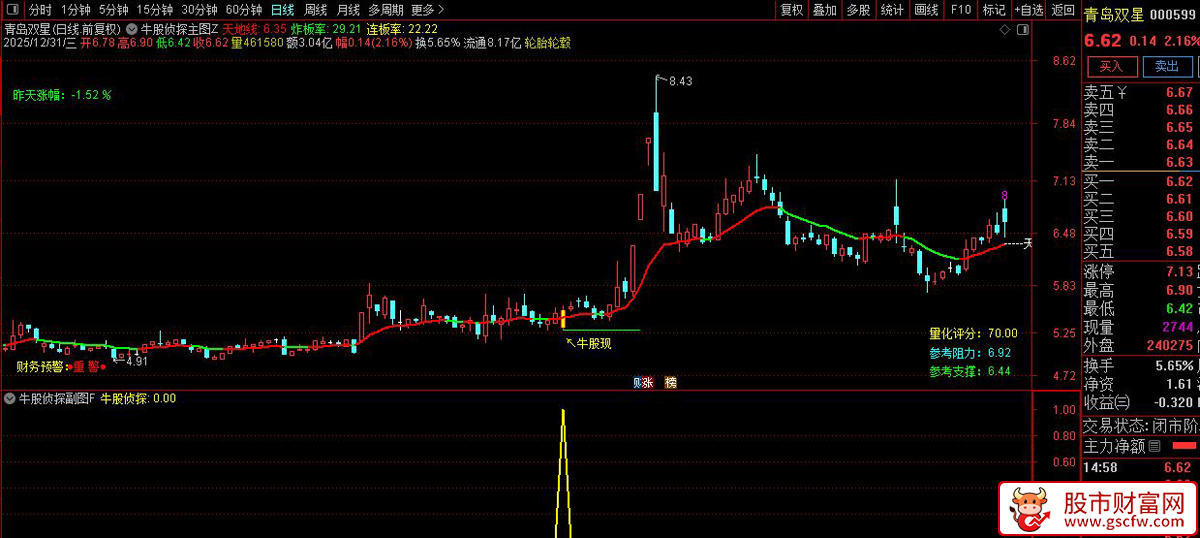Click the 最高 value 6.90
The height and width of the screenshot is (538, 1200).
point(1179,290)
